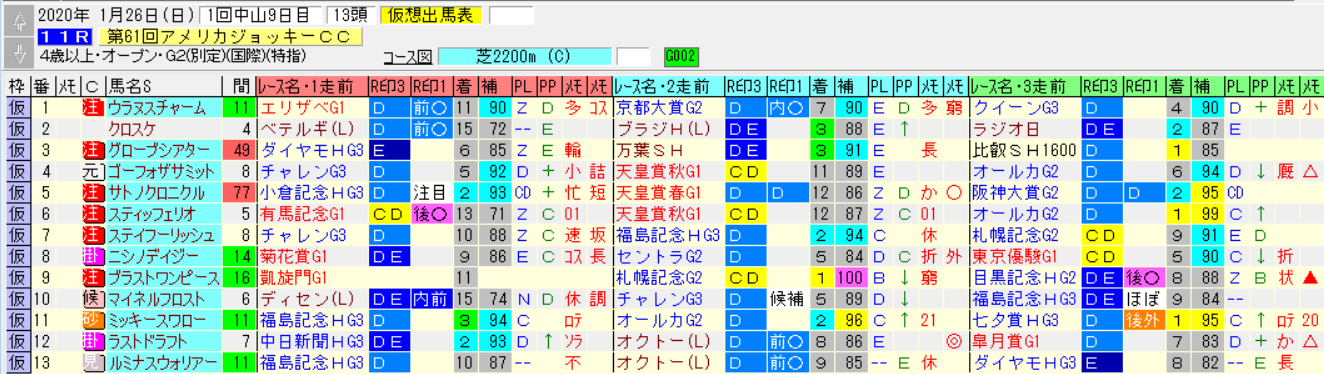Screen dimensions: 1324x374
Task: Click the red interval value 77
Action: coord(239,192)
